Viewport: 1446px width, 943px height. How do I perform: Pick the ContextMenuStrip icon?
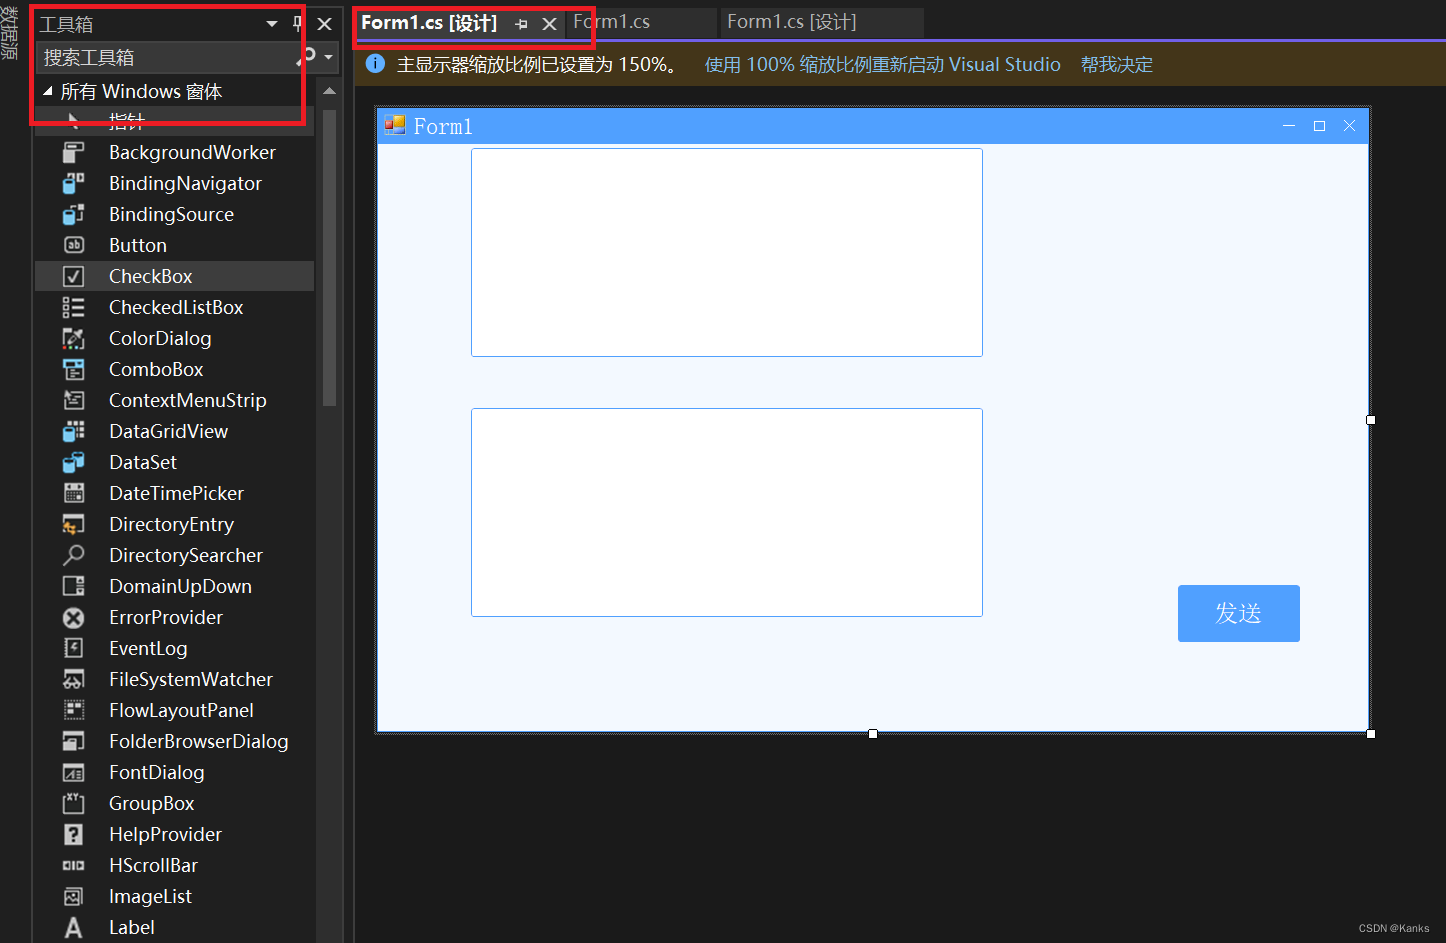pyautogui.click(x=74, y=400)
